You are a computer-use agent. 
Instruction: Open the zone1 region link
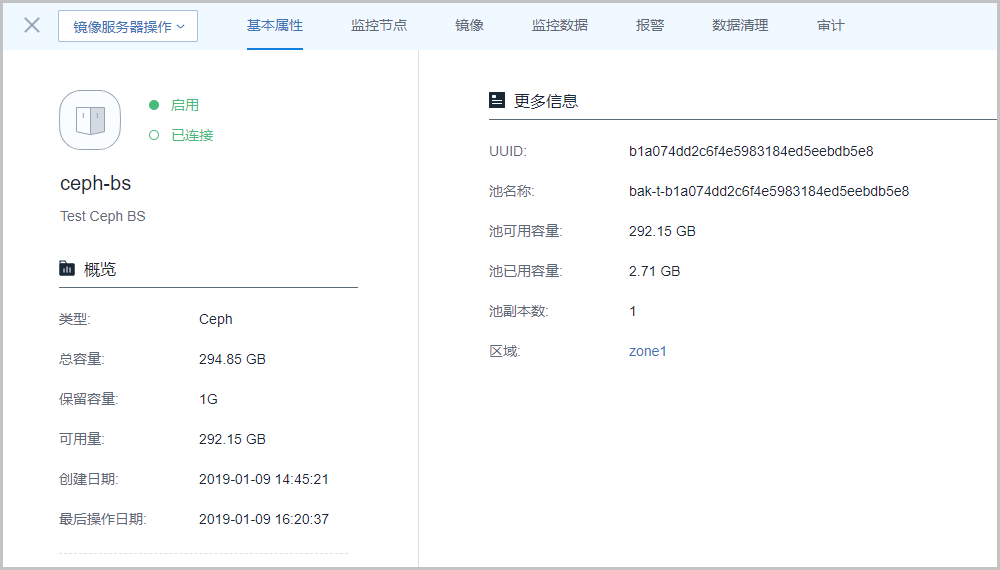coord(647,351)
